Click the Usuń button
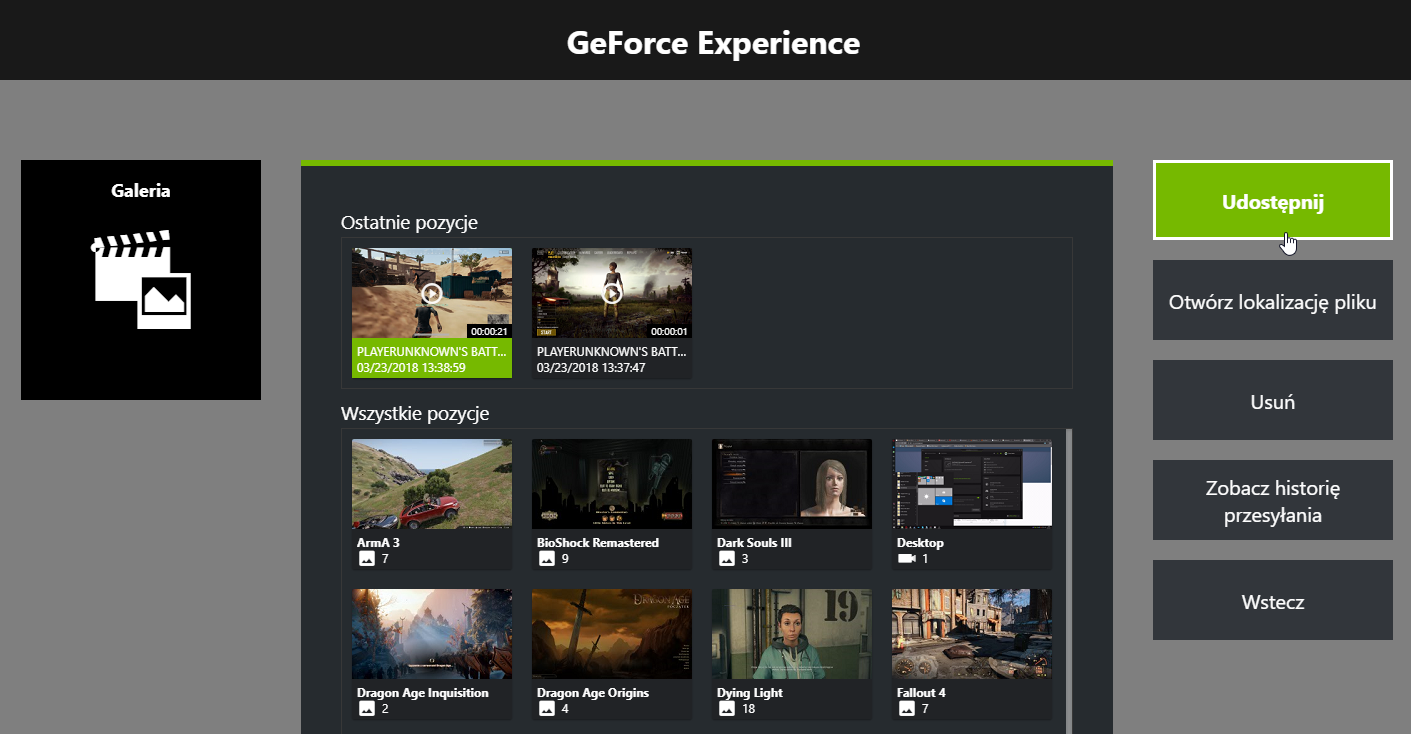The width and height of the screenshot is (1411, 734). tap(1272, 400)
